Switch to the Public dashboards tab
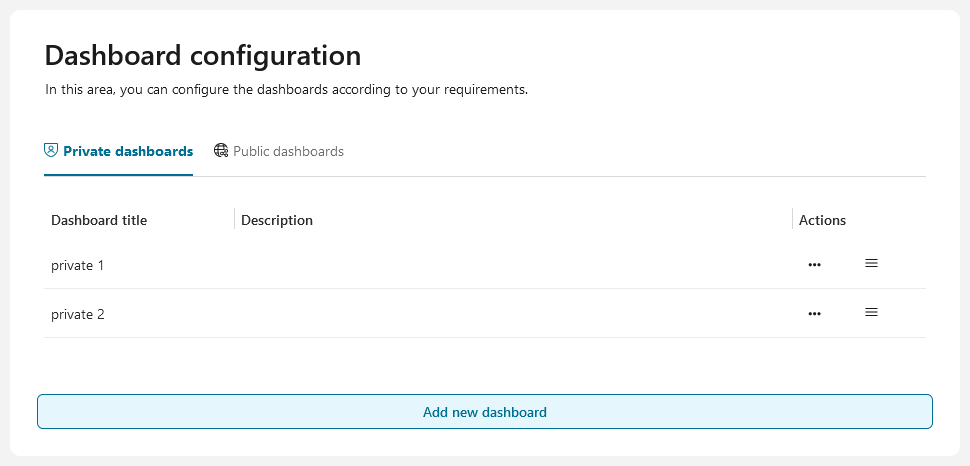 click(x=288, y=152)
